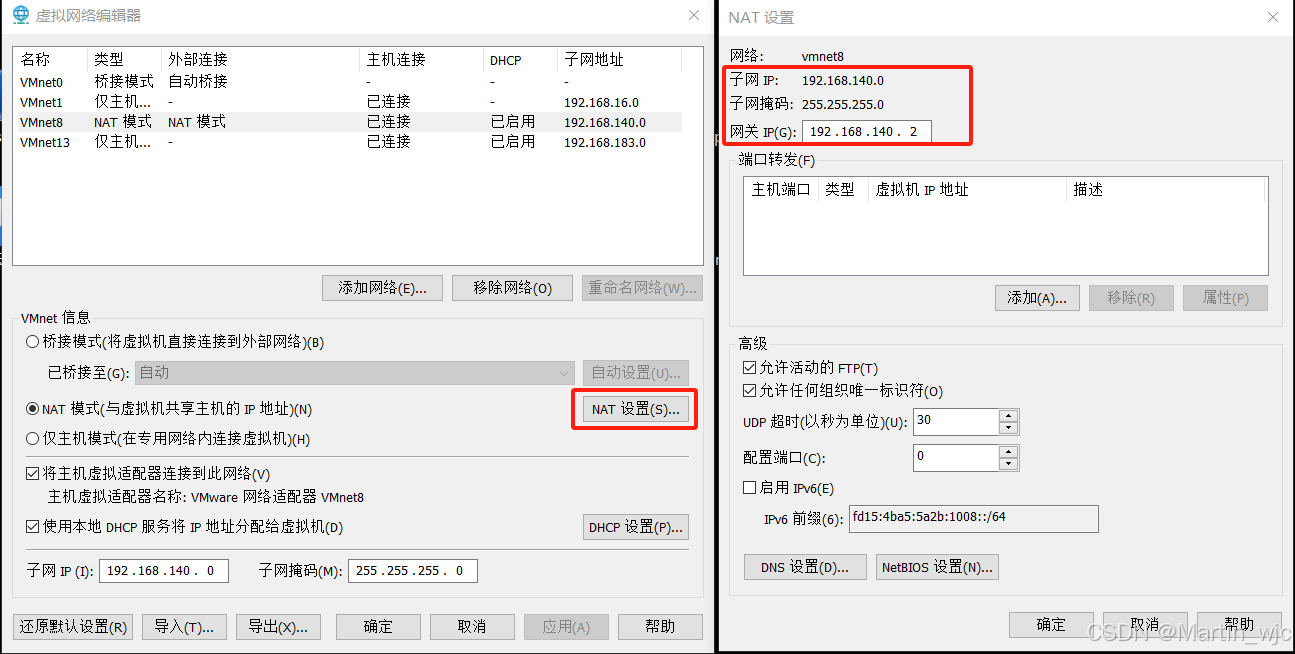This screenshot has height=654, width=1295.
Task: Click the 网关 IP input field
Action: coord(867,132)
